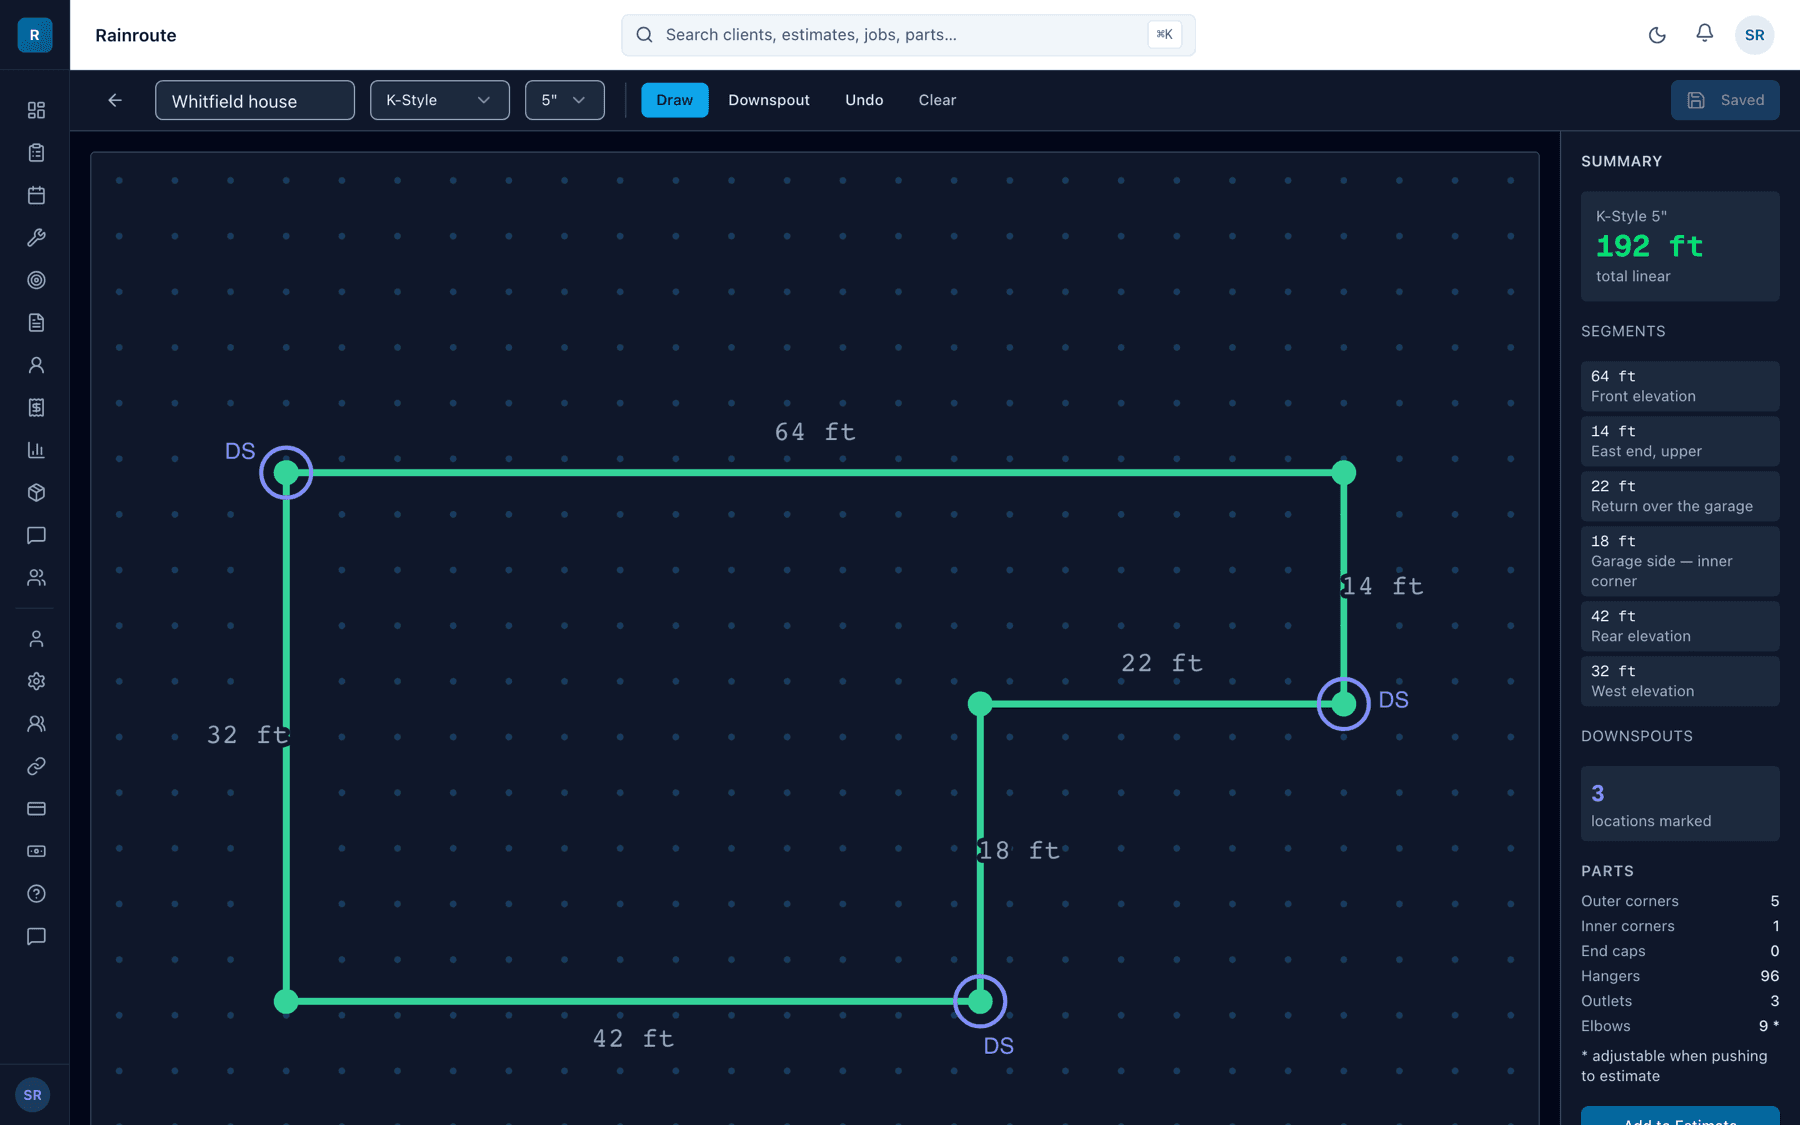The image size is (1800, 1125).
Task: Click Clear in the toolbar
Action: [x=937, y=100]
